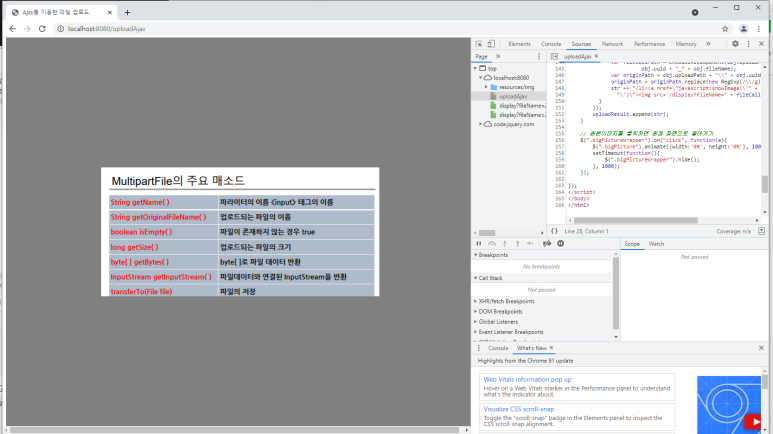
Task: Open the Chrome profile avatar
Action: (x=743, y=29)
